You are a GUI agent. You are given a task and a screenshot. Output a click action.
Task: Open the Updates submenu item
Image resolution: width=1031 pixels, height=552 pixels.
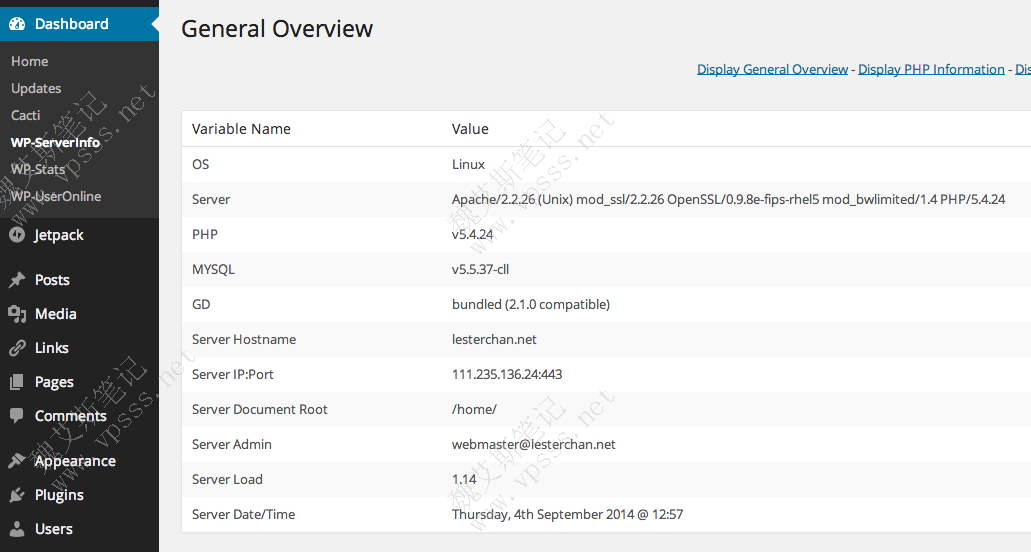(x=36, y=88)
